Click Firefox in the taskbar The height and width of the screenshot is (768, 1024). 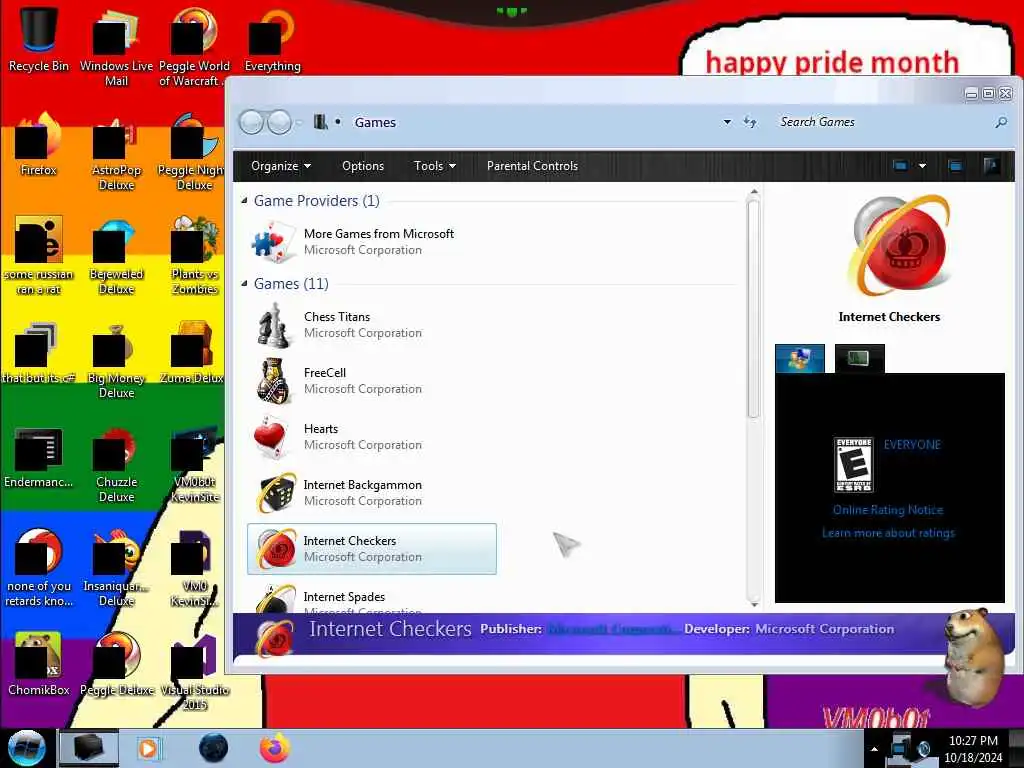tap(275, 748)
